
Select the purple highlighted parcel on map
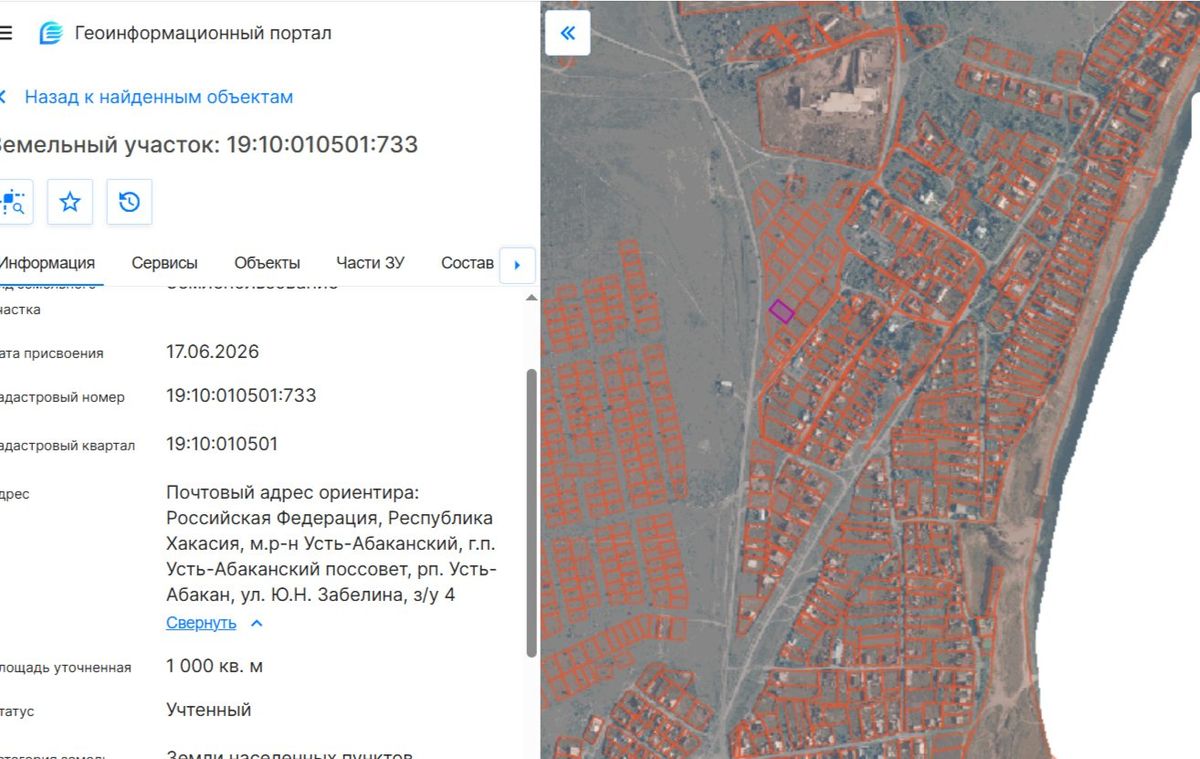pos(782,311)
